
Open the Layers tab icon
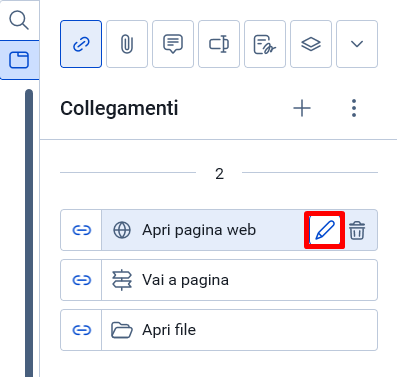pyautogui.click(x=311, y=44)
